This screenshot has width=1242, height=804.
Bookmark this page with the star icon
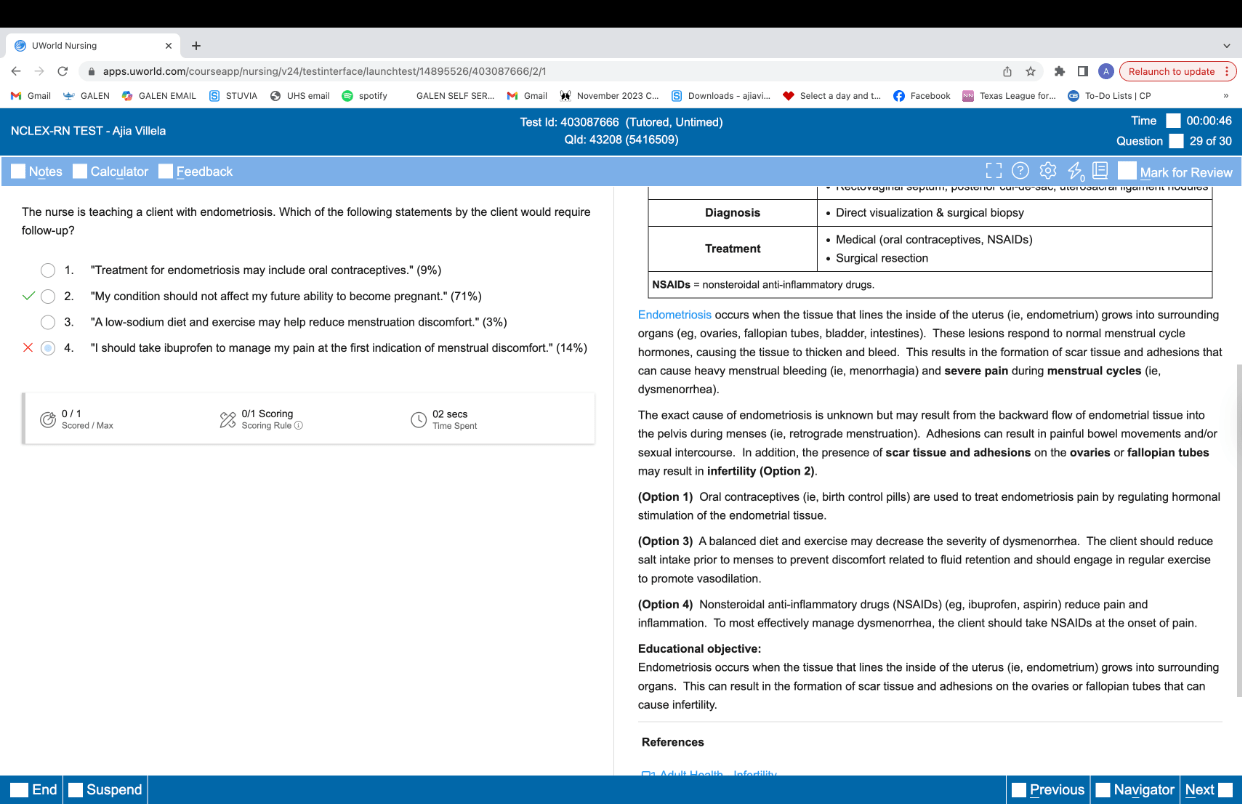tap(1031, 71)
